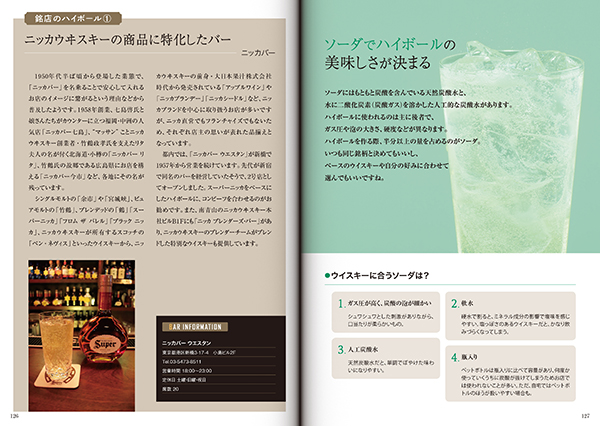The height and width of the screenshot is (426, 600).
Task: Click card 3 title 人工炭酸水
Action: (x=362, y=349)
